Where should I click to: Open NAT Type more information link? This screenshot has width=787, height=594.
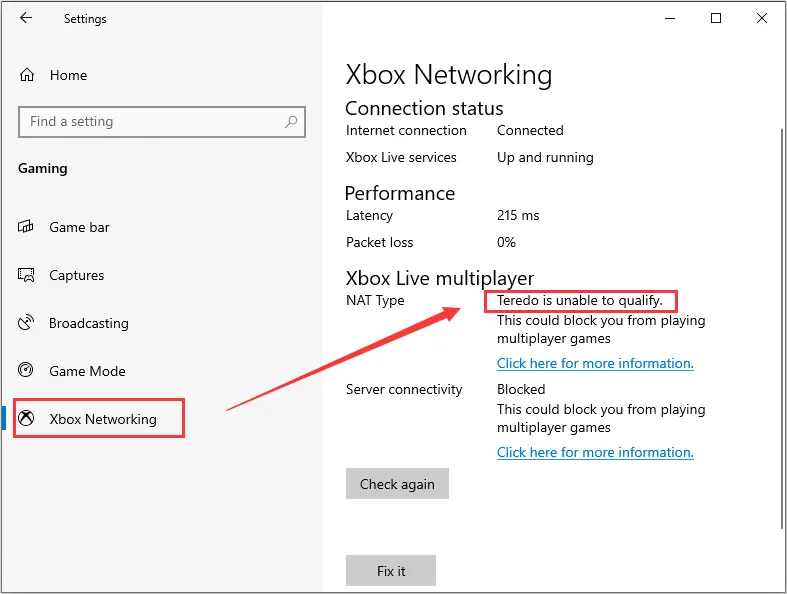(595, 363)
